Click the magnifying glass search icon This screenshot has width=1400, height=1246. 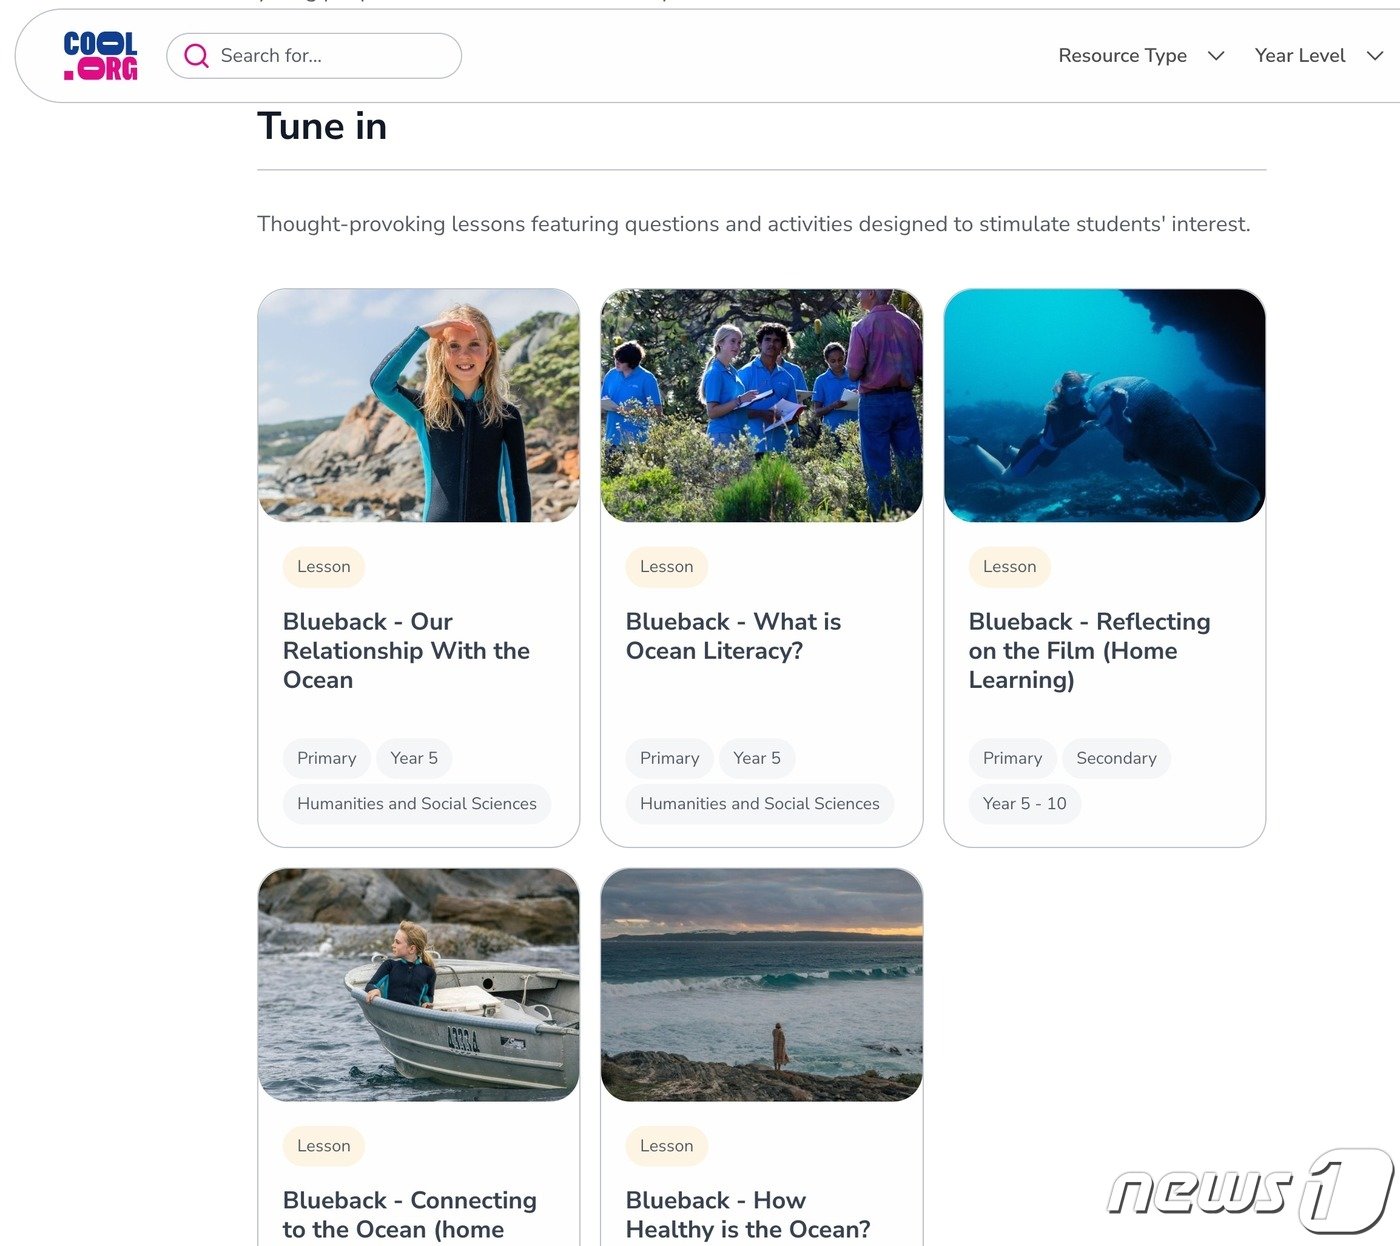[197, 56]
